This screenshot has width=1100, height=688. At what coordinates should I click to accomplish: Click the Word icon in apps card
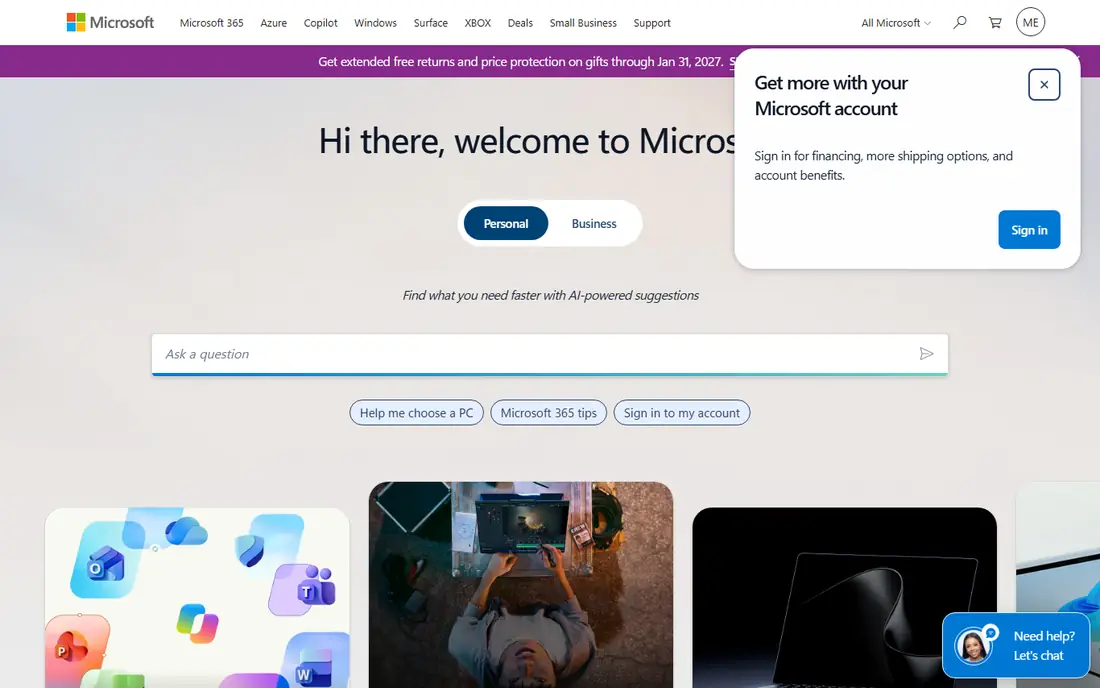(314, 666)
